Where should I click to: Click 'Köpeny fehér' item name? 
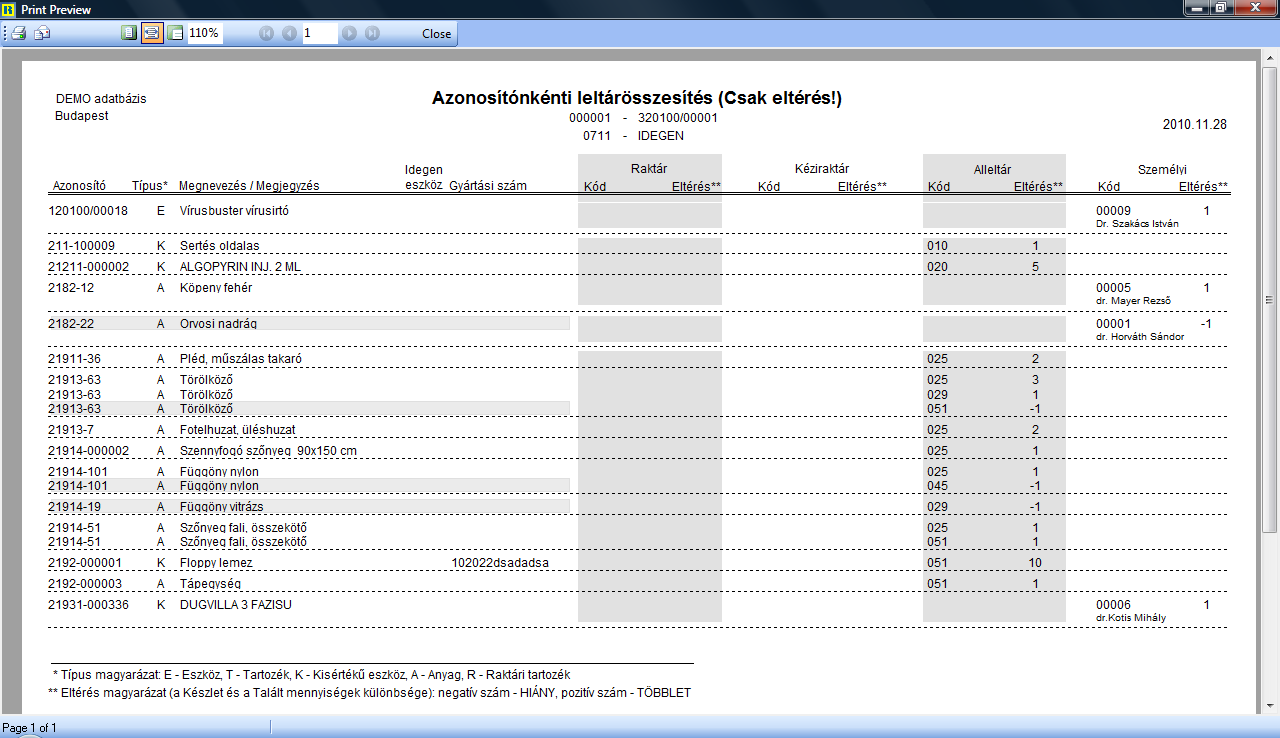[215, 288]
